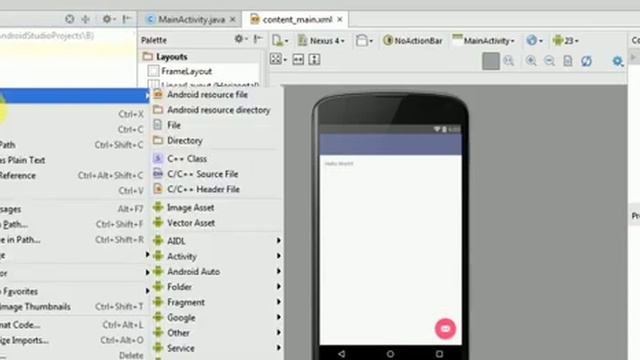Click the Android icon beside Image Asset
Viewport: 640px width, 360px height.
[x=158, y=207]
